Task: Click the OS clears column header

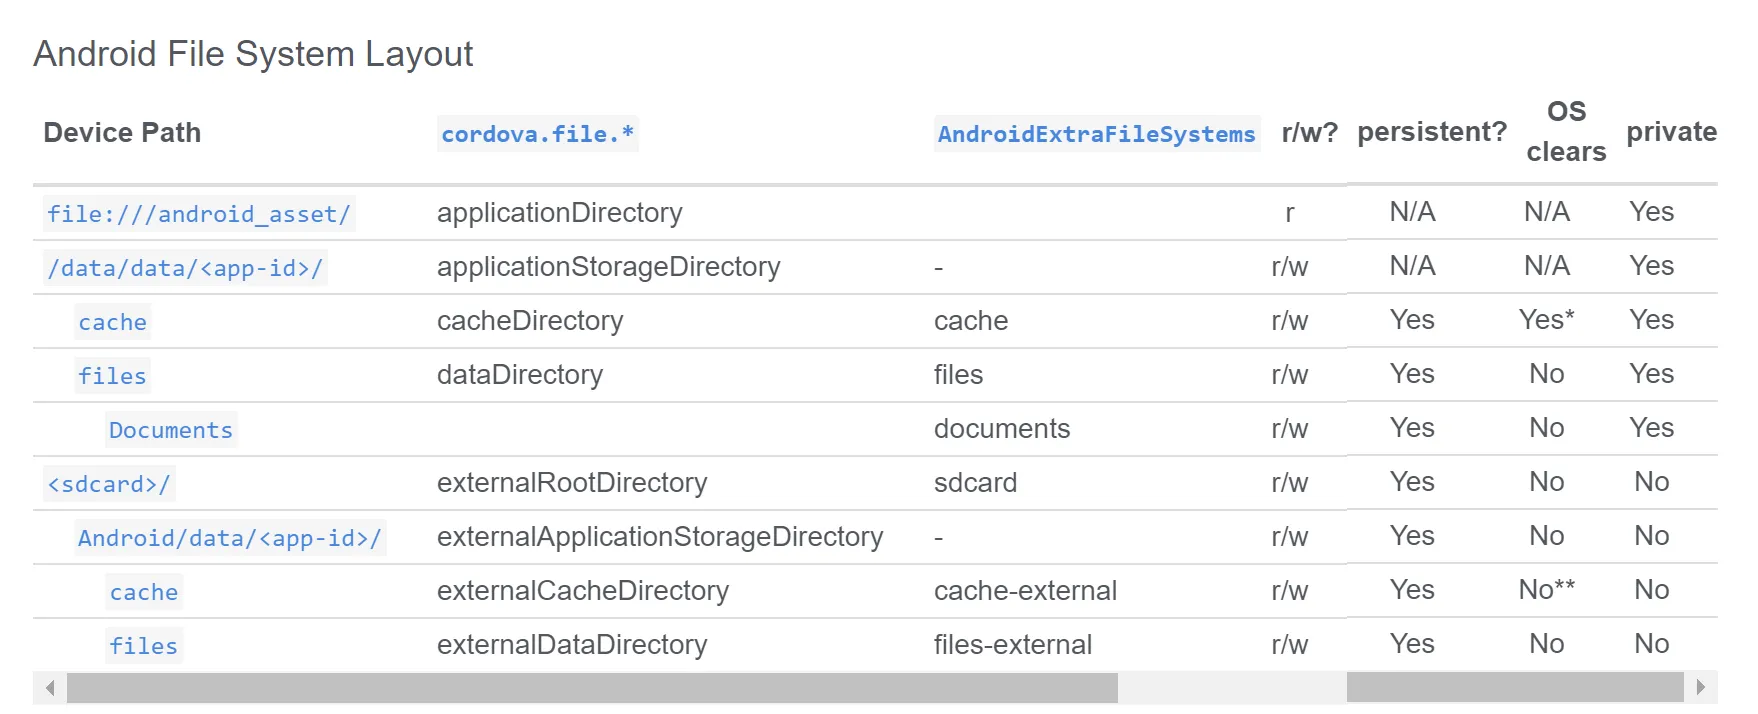Action: point(1566,131)
